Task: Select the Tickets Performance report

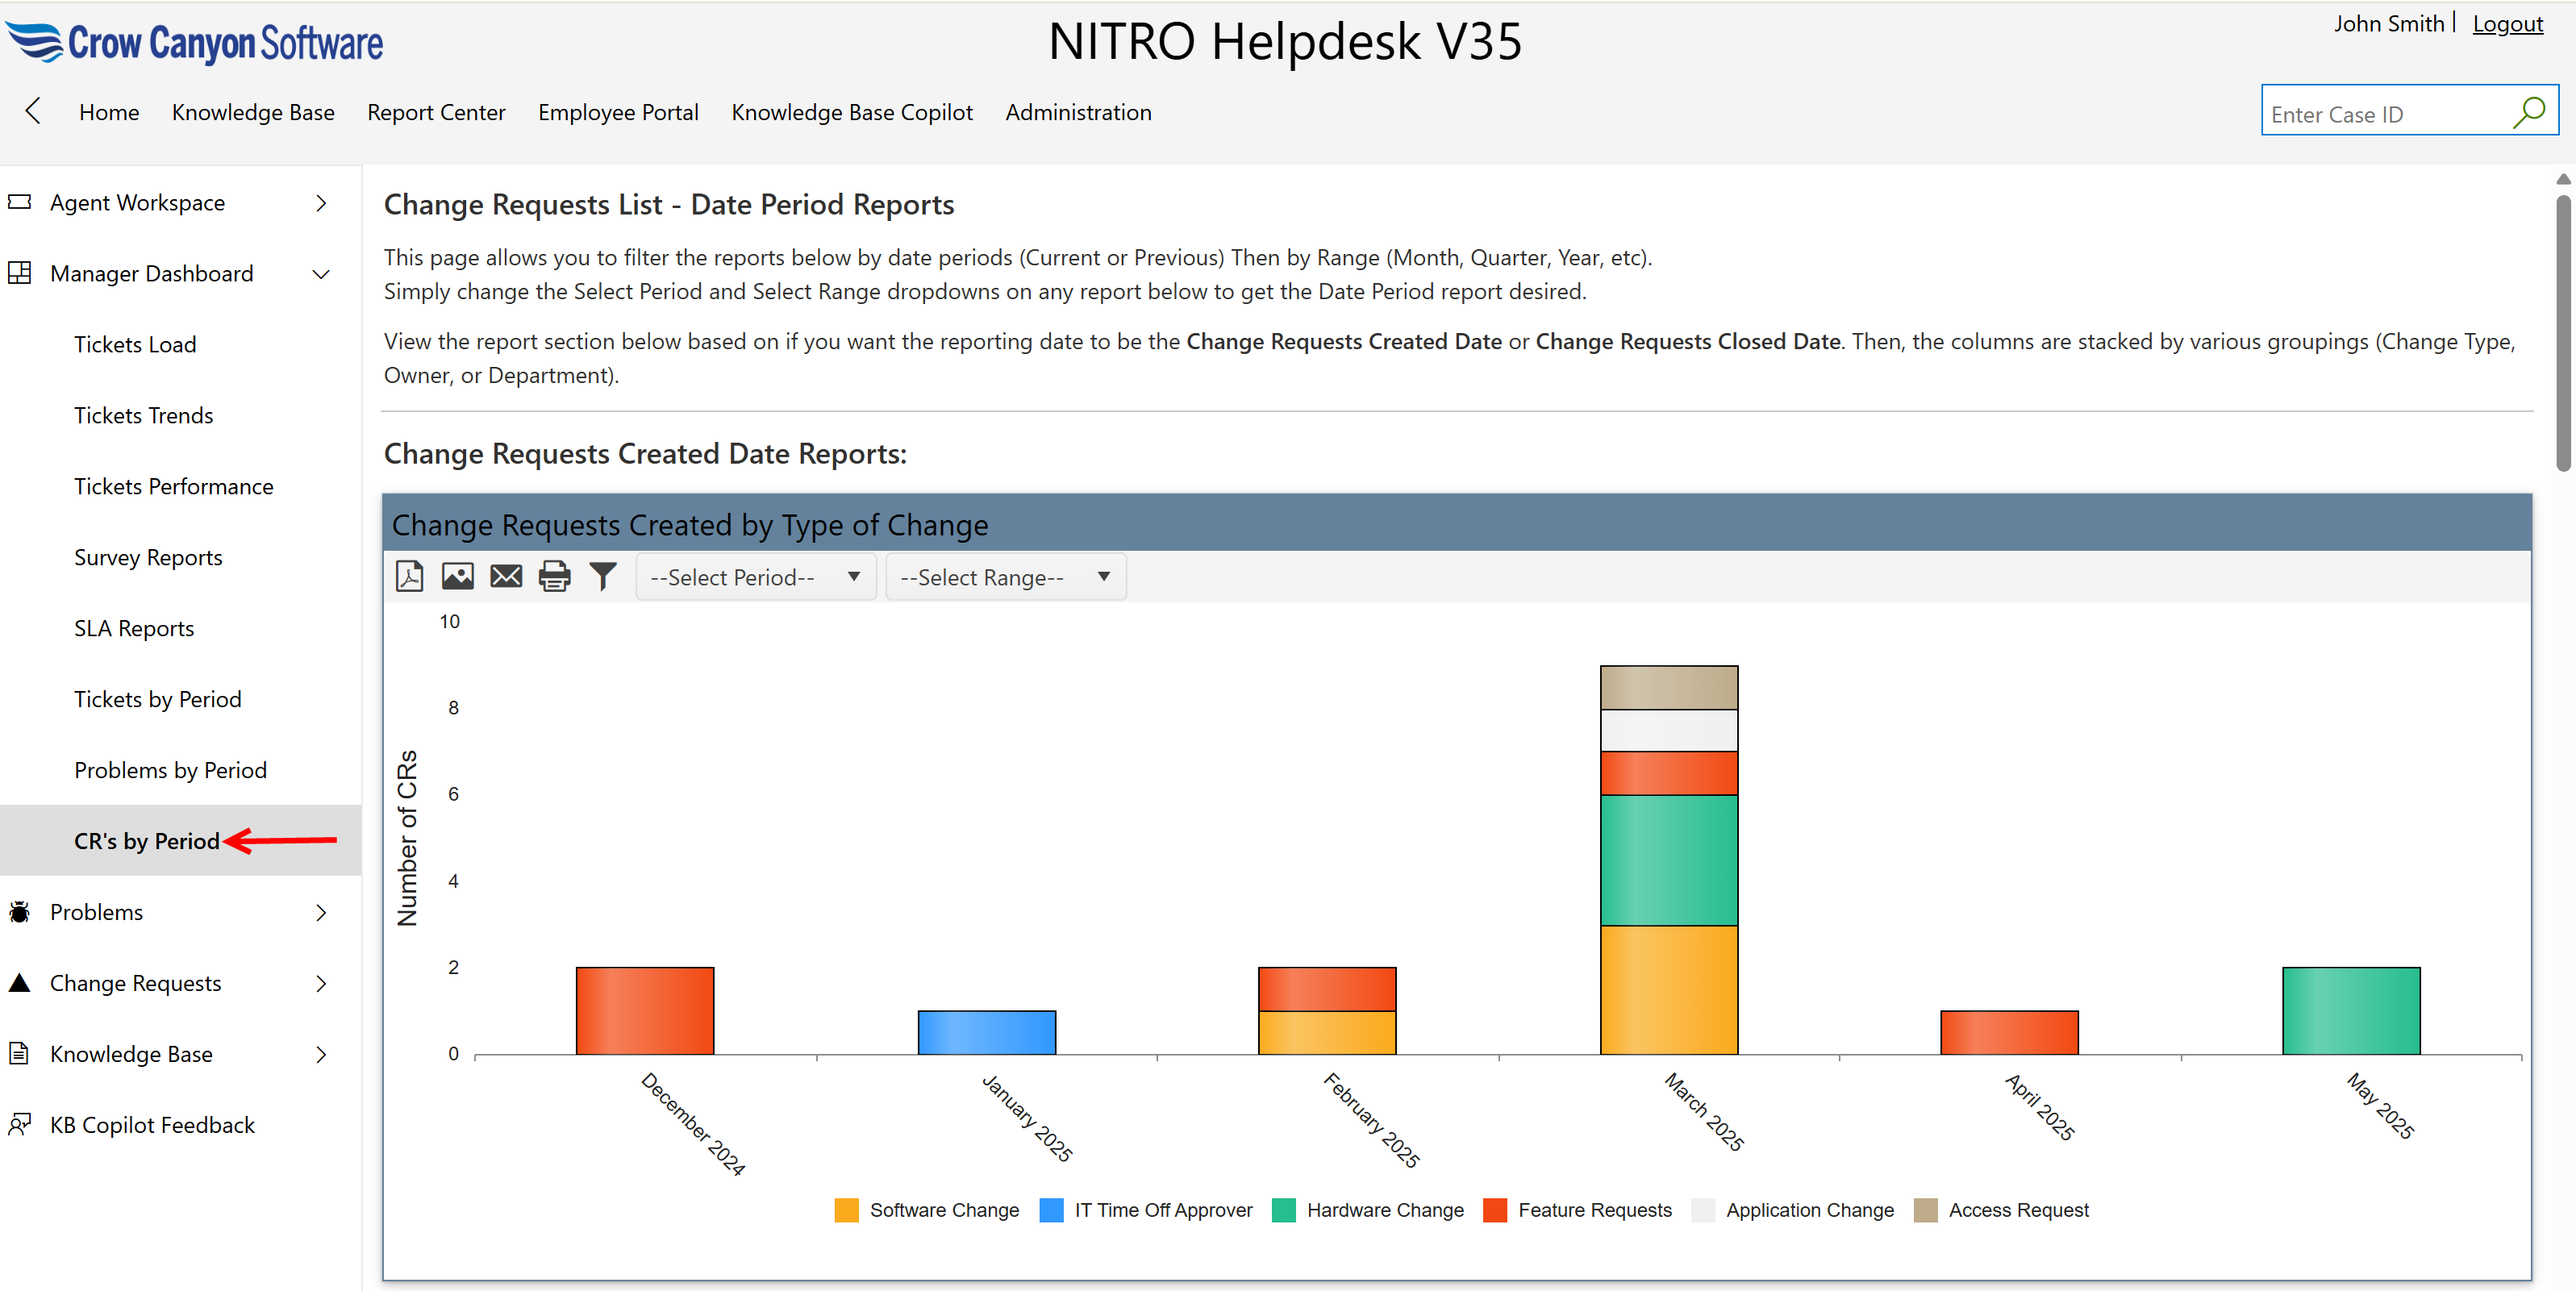Action: click(173, 486)
